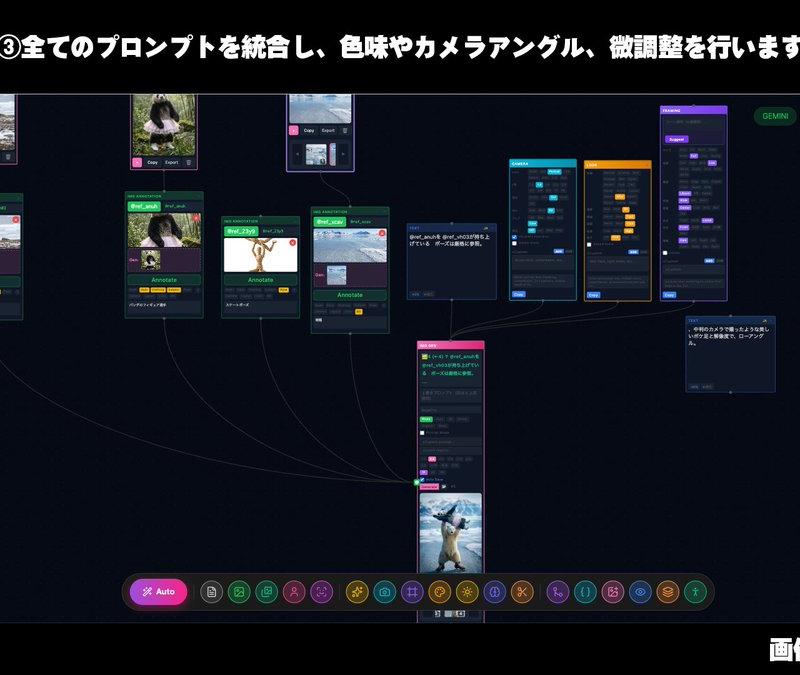Click the orange stacked layers icon
This screenshot has width=800, height=675.
[668, 592]
